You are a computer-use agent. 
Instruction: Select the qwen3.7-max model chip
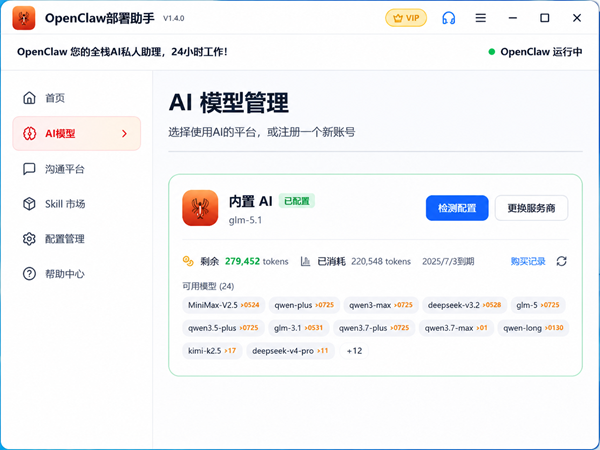tap(456, 328)
